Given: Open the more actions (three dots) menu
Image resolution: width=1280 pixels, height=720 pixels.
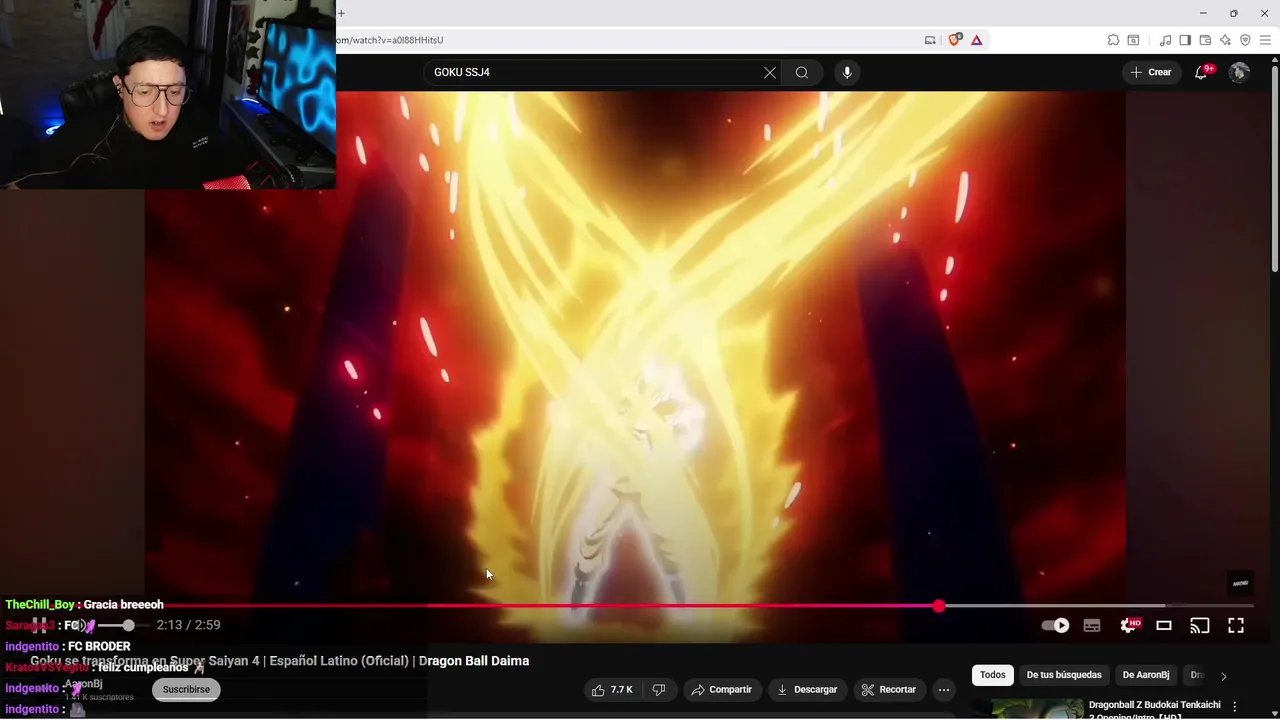Looking at the screenshot, I should pos(944,690).
